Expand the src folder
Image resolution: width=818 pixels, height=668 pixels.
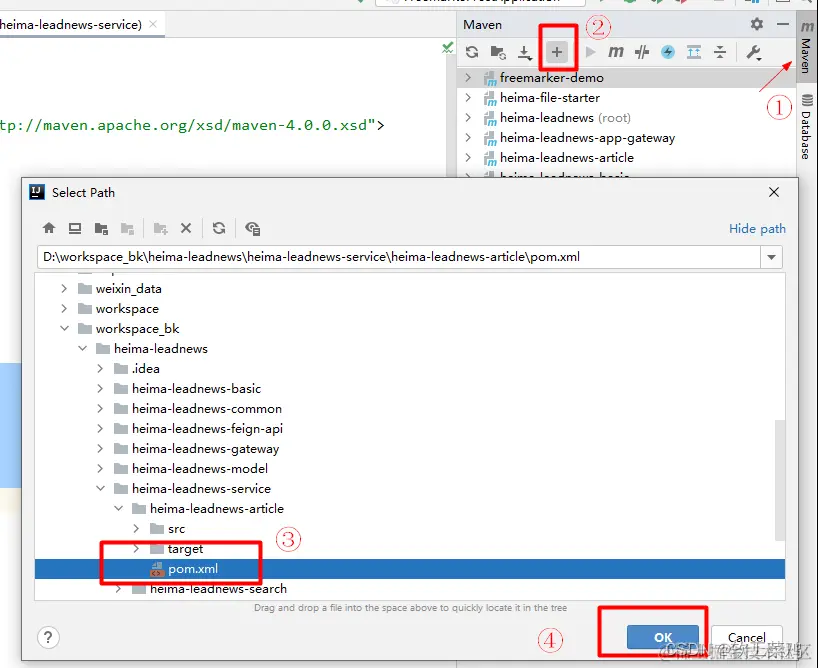[136, 529]
